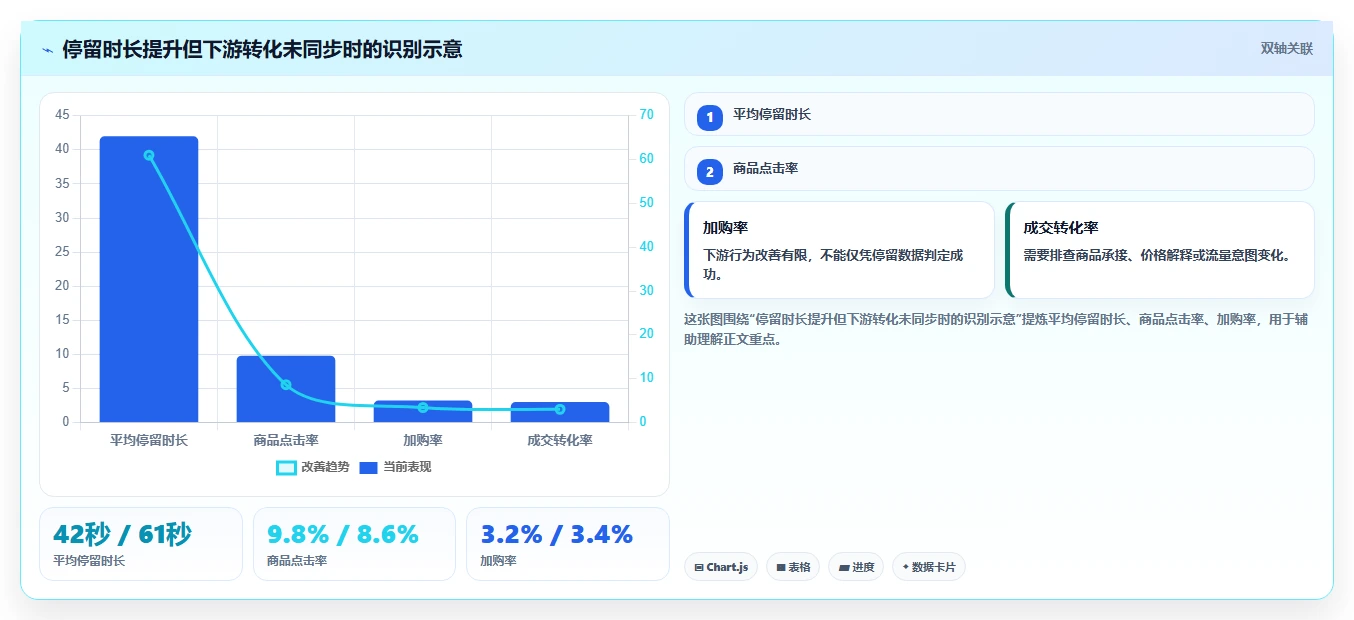The height and width of the screenshot is (620, 1354).
Task: Click the 表格 tag
Action: coord(793,567)
